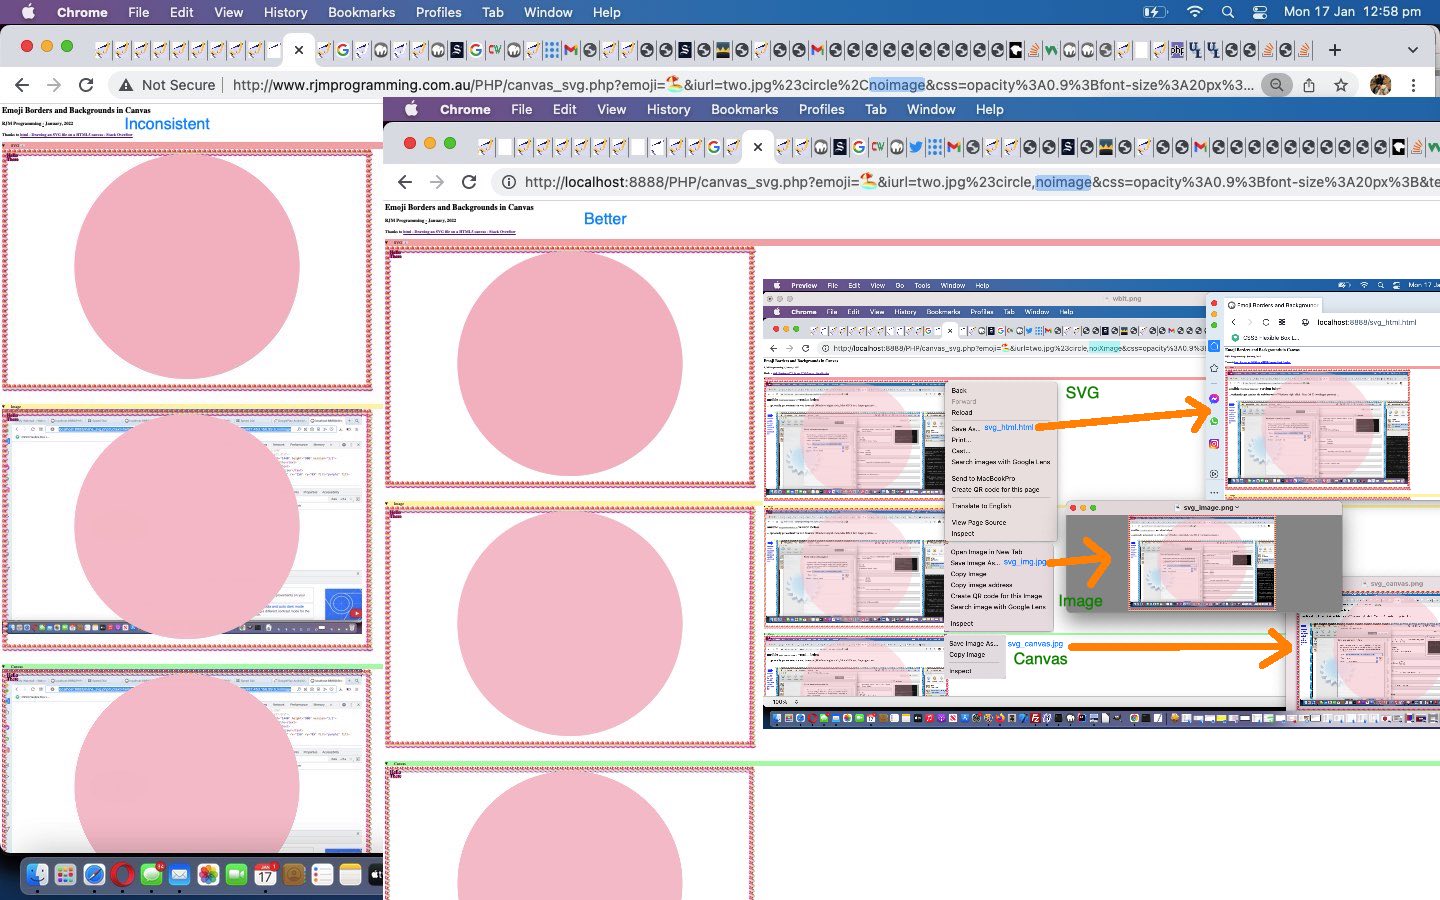Click the zoom magnifier icon in address bar

tap(1276, 85)
